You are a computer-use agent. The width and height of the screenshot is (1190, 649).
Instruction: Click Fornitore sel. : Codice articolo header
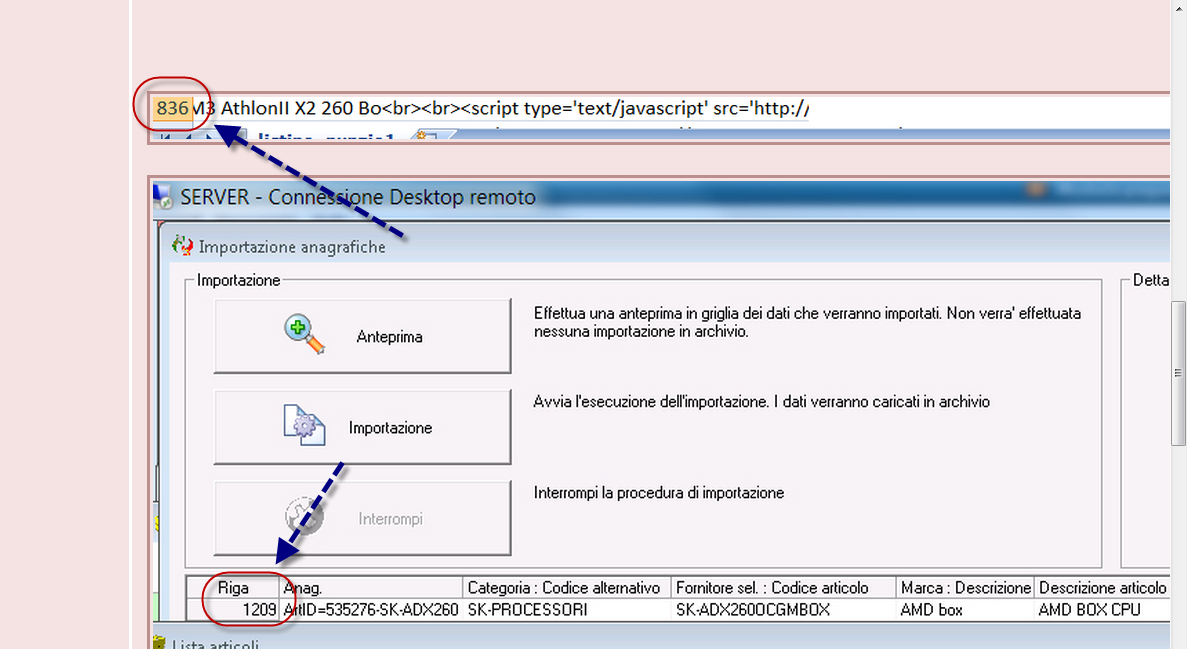(782, 588)
